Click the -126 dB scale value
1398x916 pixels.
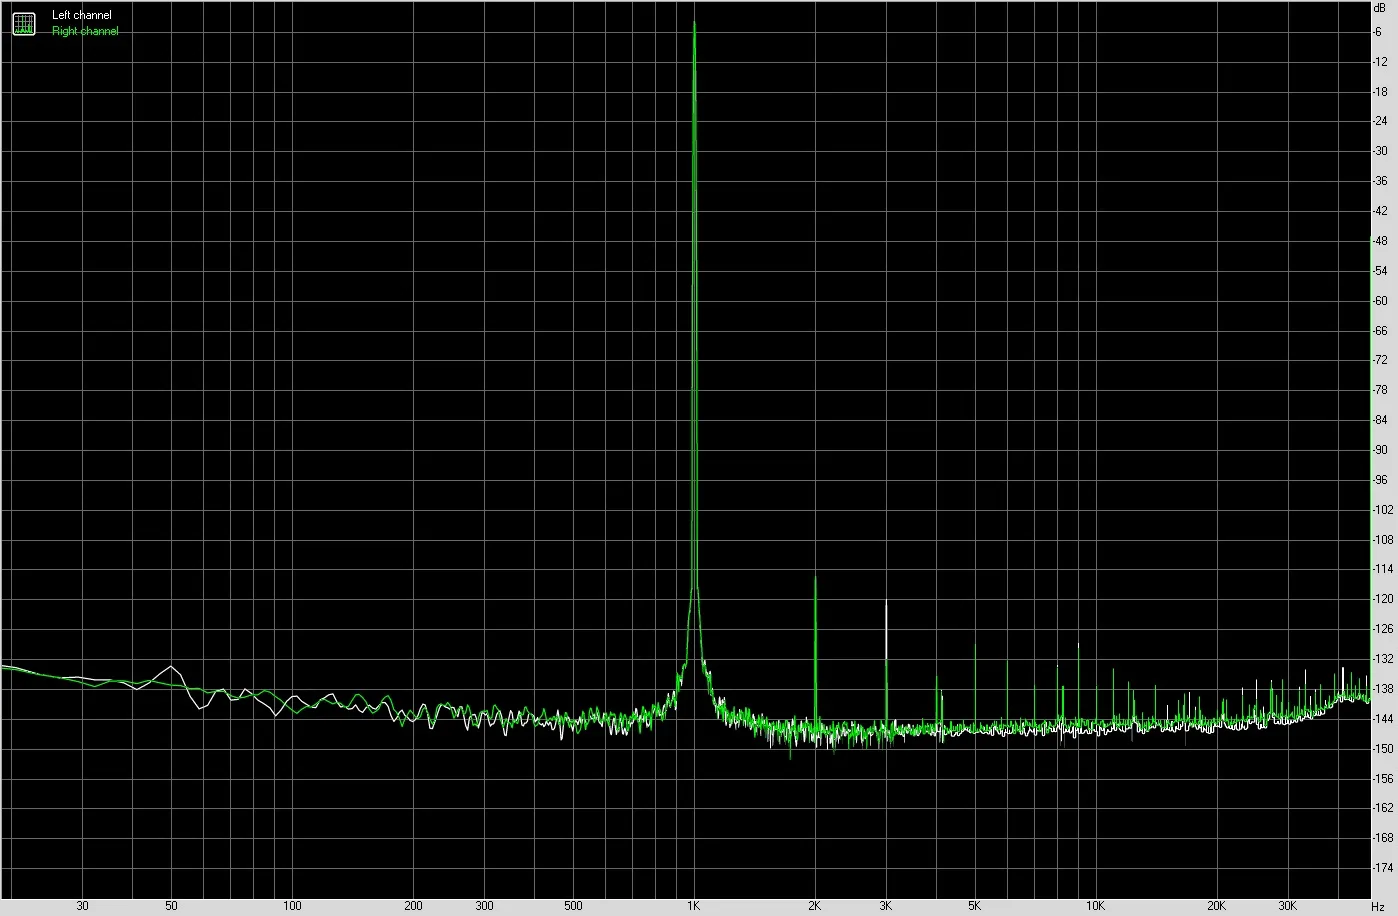[1383, 629]
